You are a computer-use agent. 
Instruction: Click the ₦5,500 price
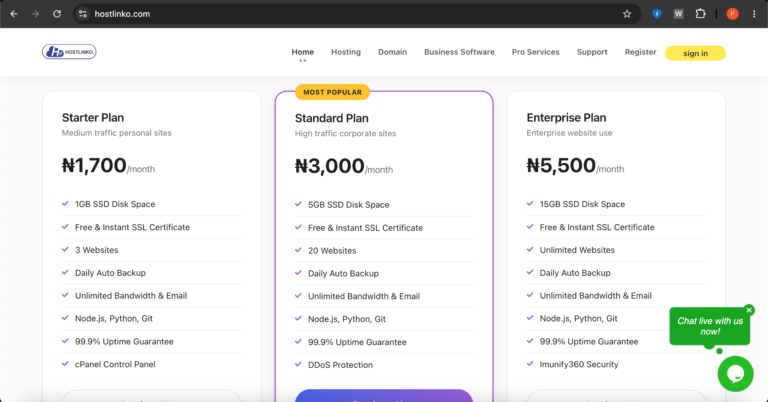point(561,166)
